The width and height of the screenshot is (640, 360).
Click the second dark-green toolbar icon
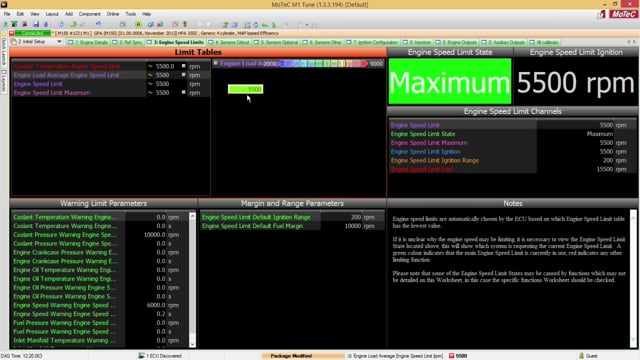click(14, 24)
